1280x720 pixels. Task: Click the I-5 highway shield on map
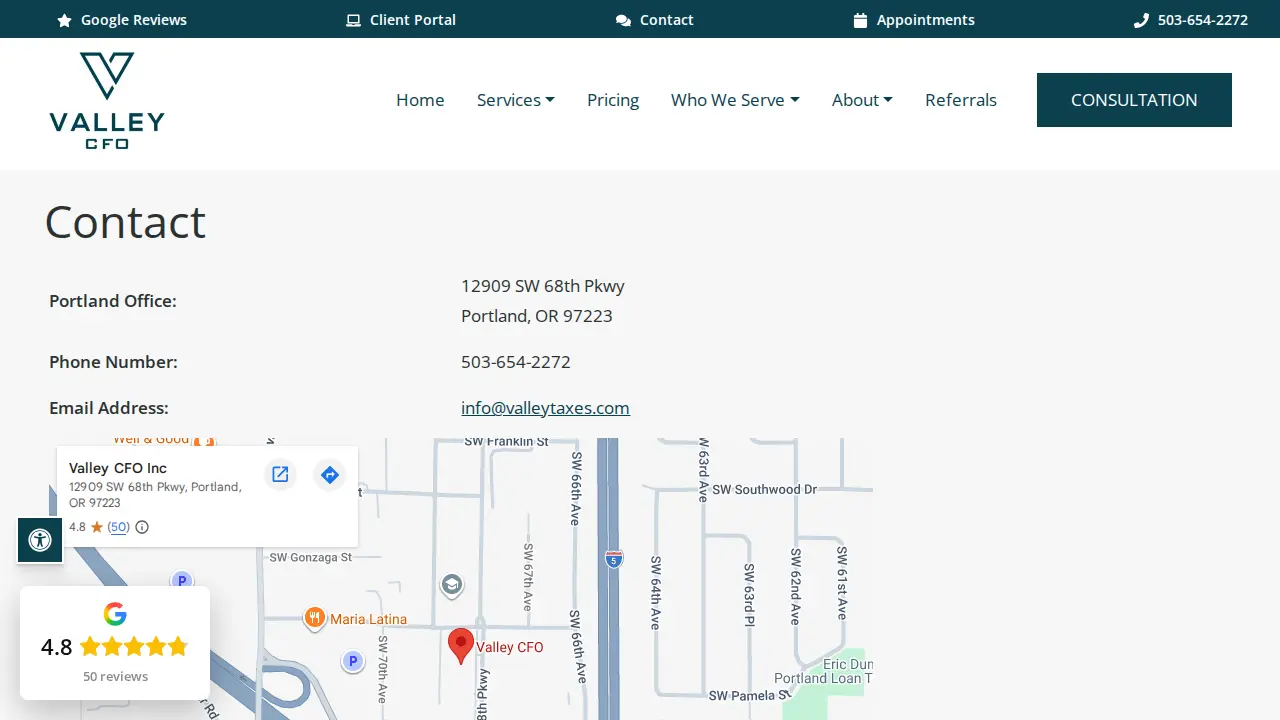click(x=614, y=558)
